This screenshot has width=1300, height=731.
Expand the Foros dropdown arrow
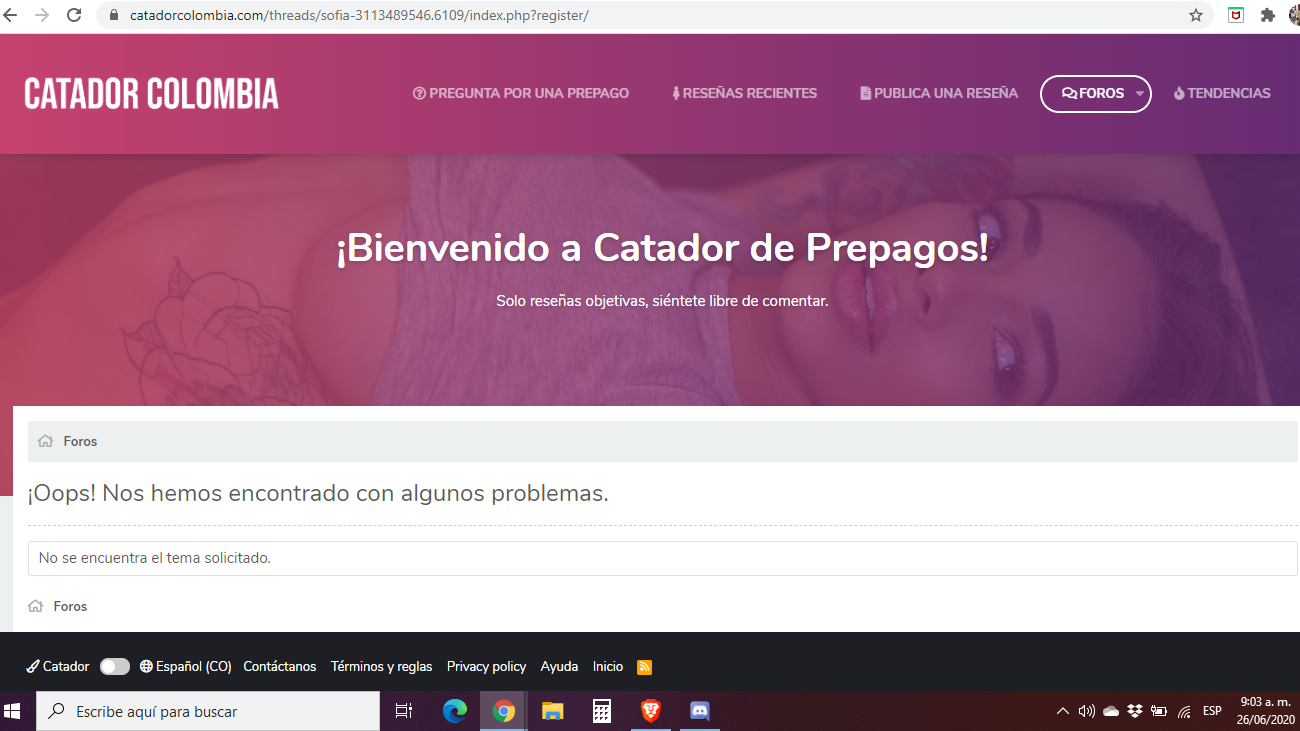click(x=1140, y=94)
